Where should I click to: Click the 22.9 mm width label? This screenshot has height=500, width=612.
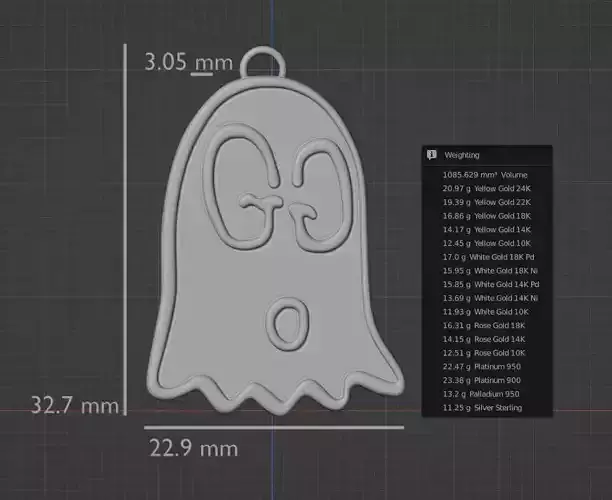[194, 448]
